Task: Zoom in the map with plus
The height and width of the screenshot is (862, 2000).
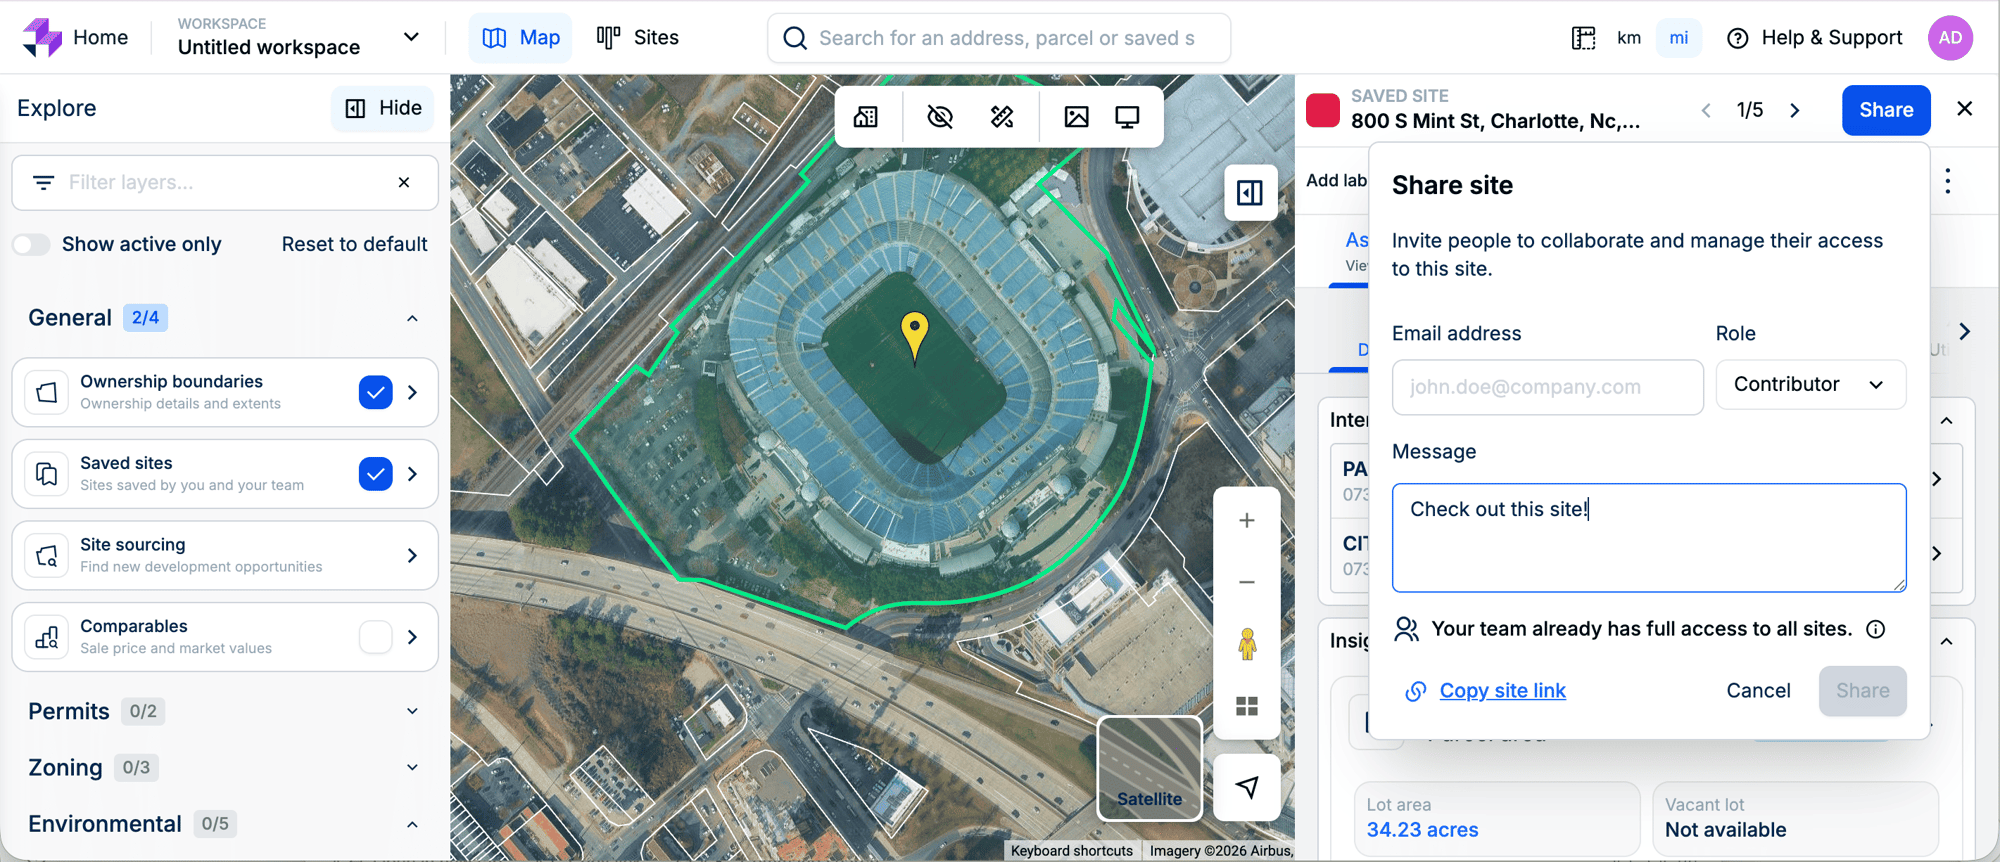Action: pyautogui.click(x=1247, y=520)
